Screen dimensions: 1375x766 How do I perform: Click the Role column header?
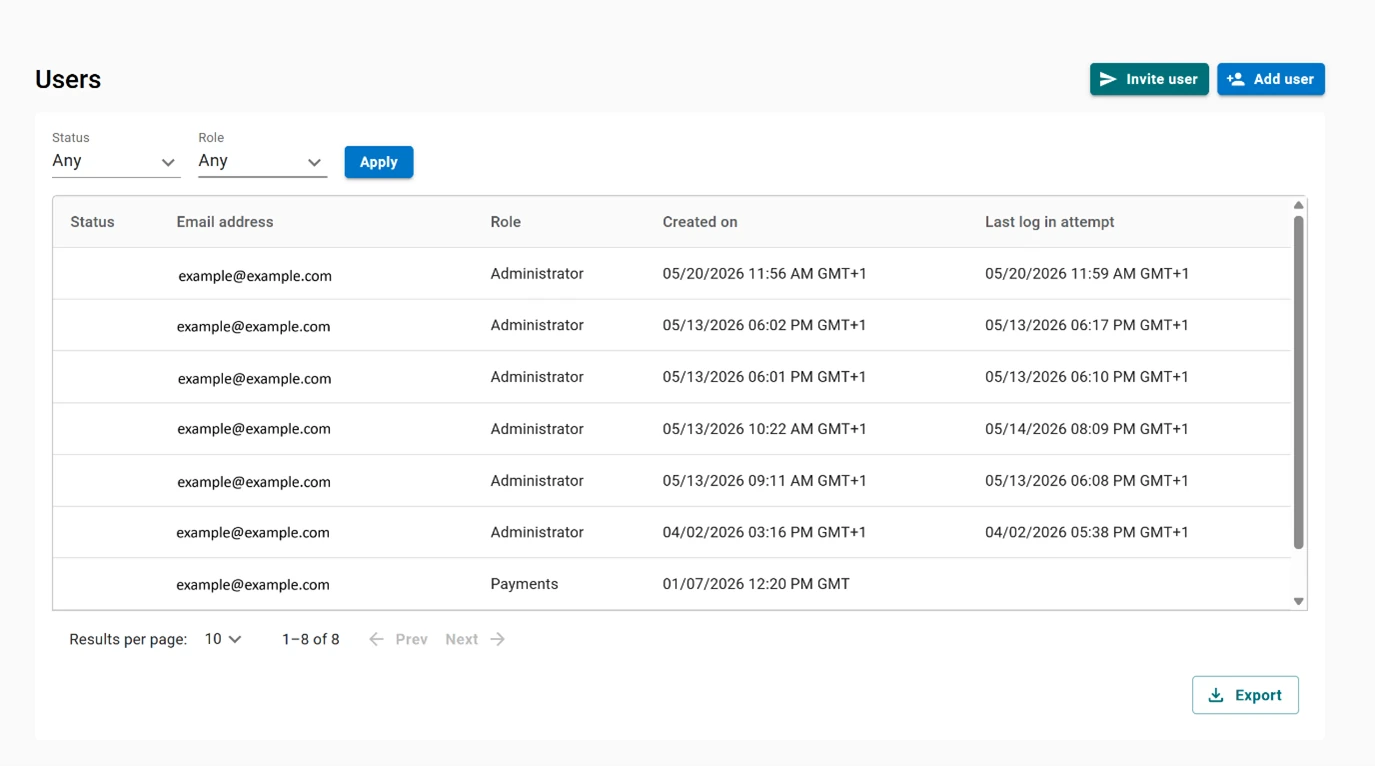pyautogui.click(x=505, y=222)
